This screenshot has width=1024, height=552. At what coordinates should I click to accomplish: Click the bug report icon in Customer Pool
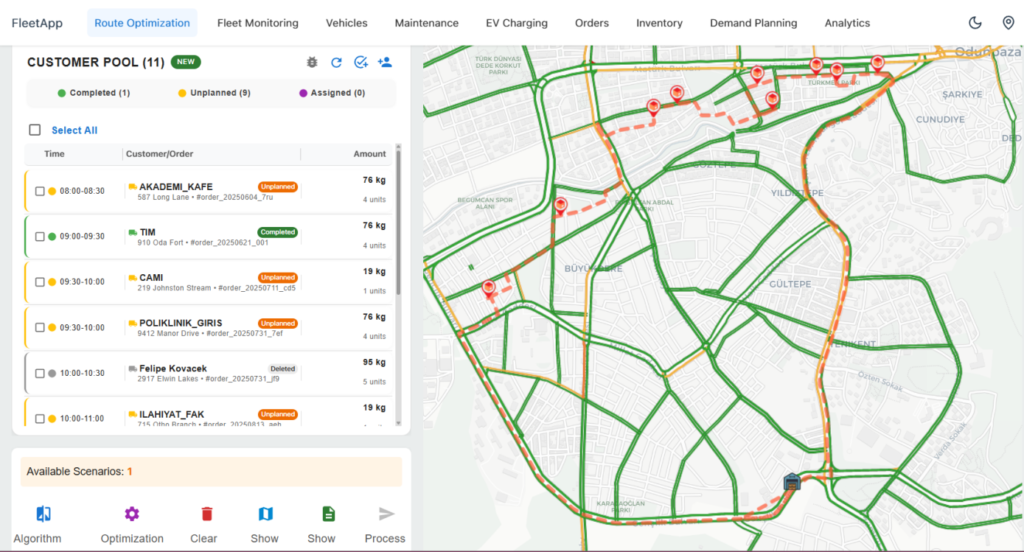coord(312,63)
